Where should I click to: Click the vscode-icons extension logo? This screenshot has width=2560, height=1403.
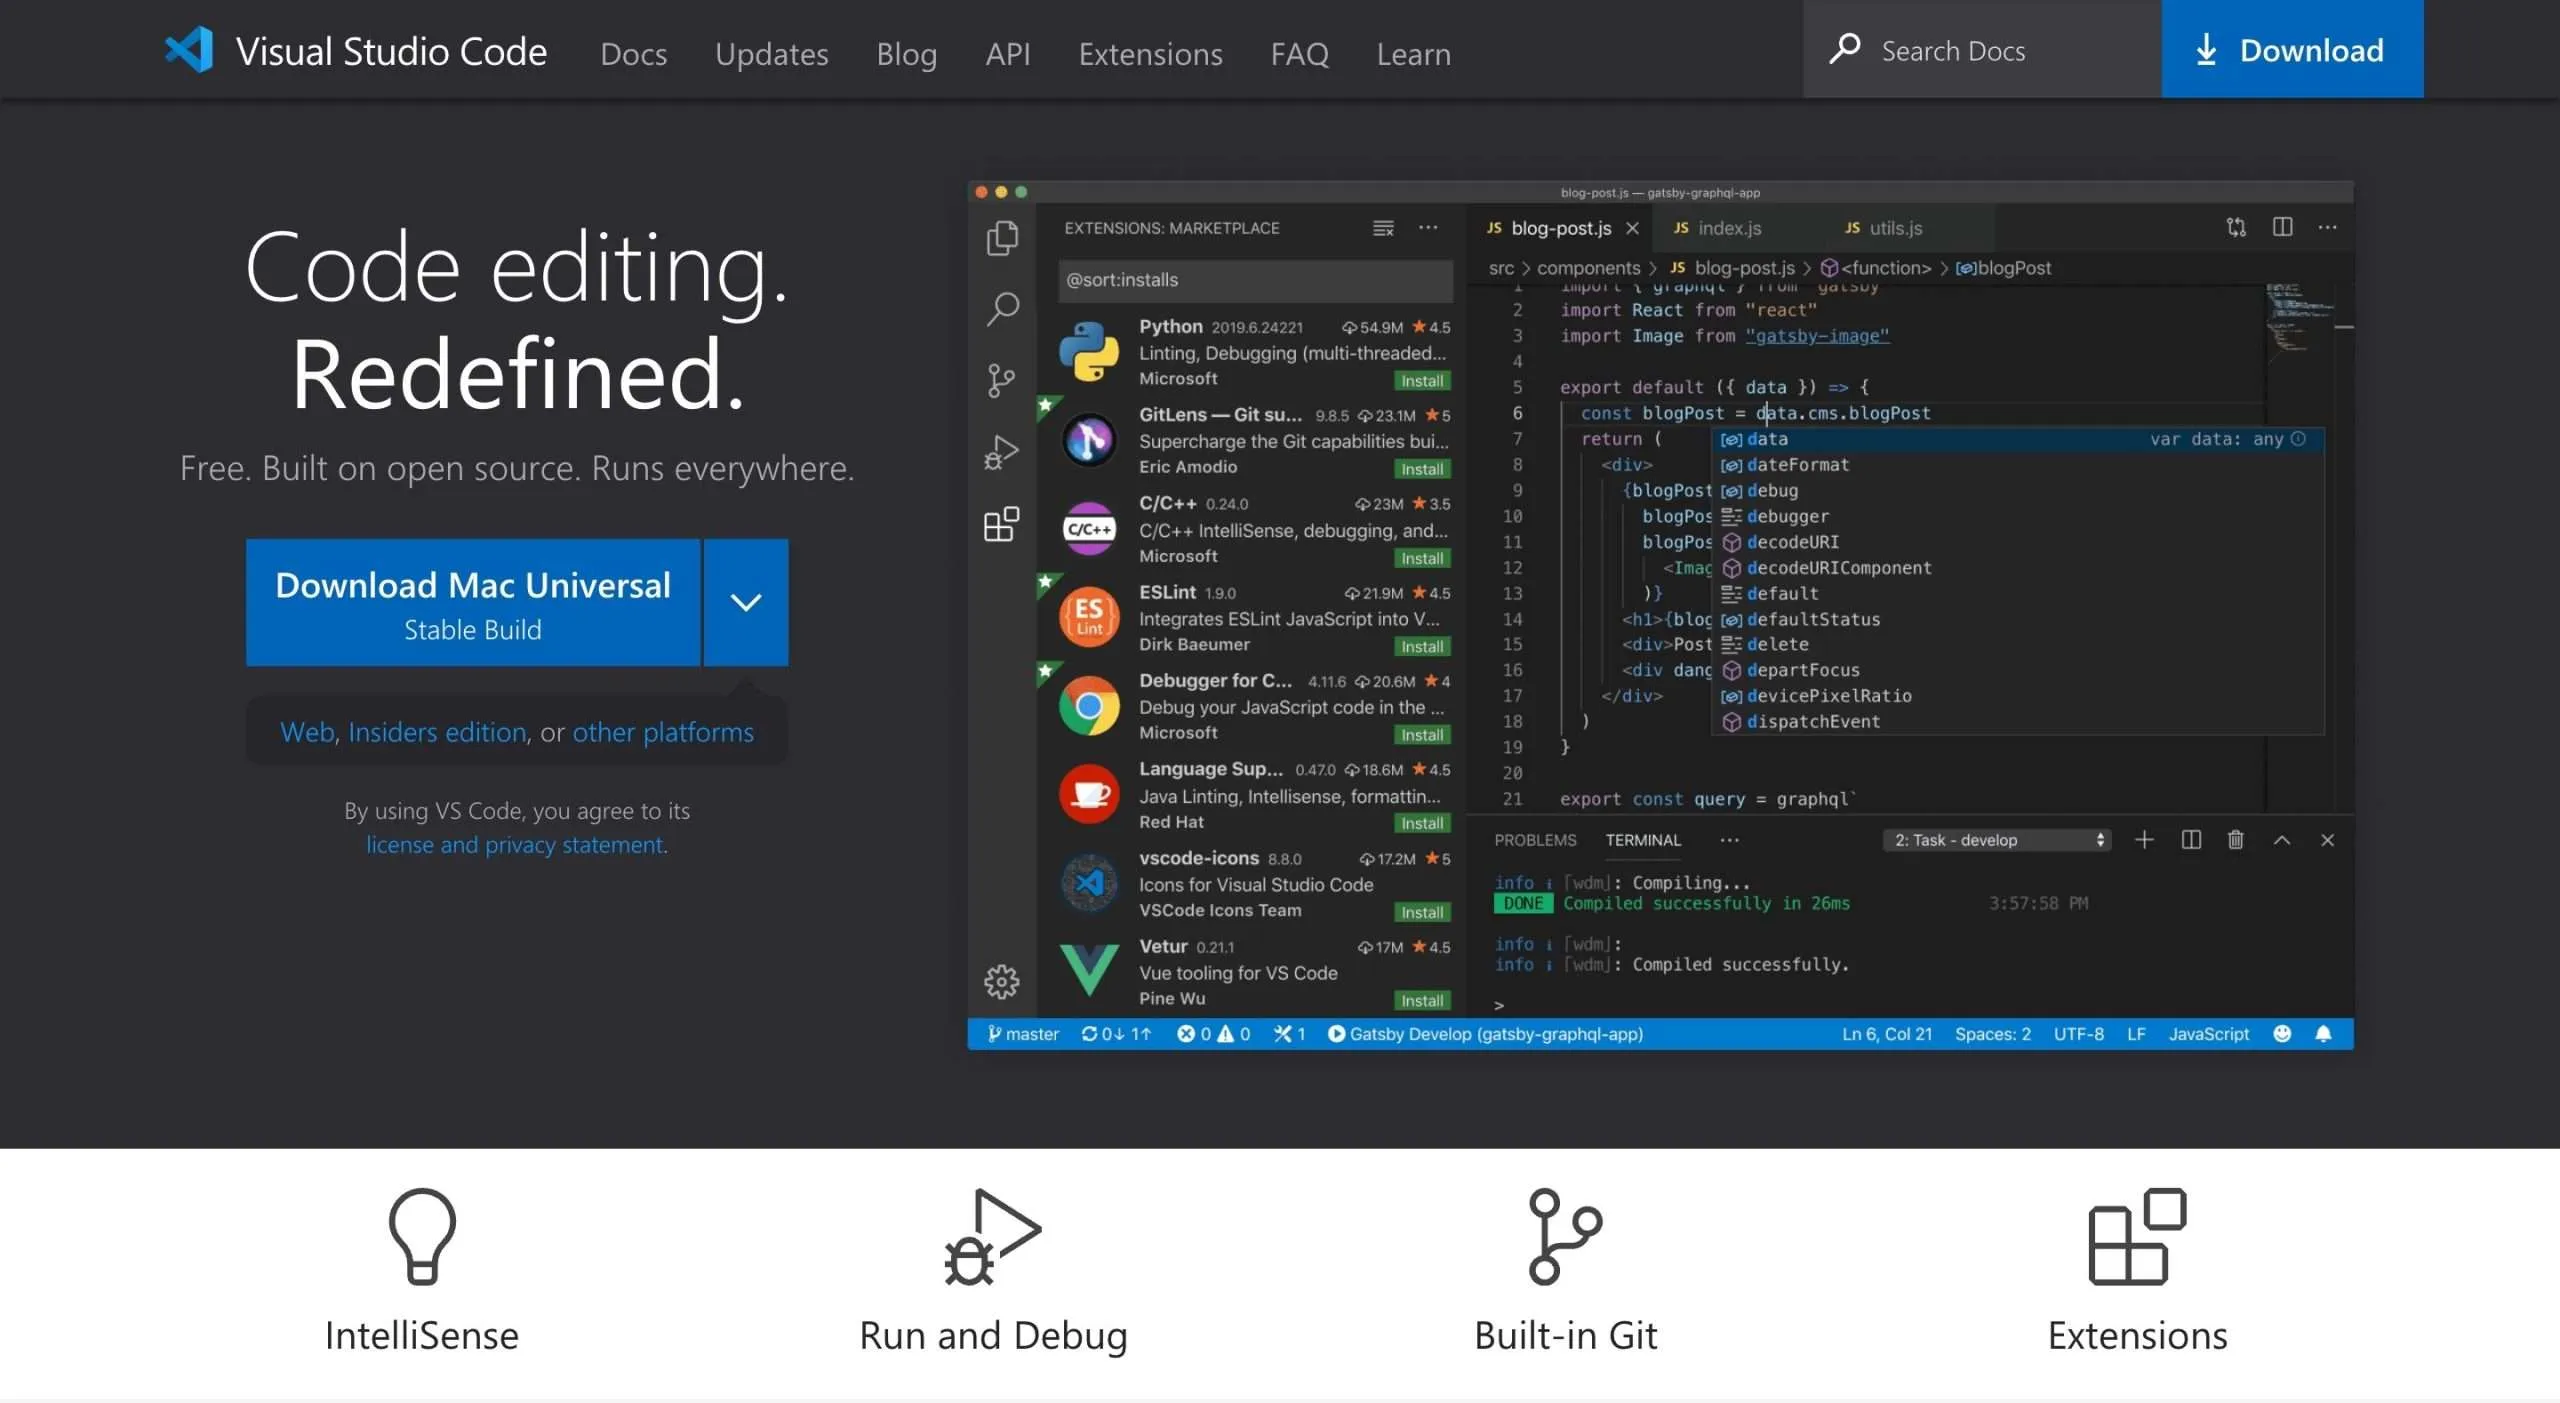tap(1089, 883)
